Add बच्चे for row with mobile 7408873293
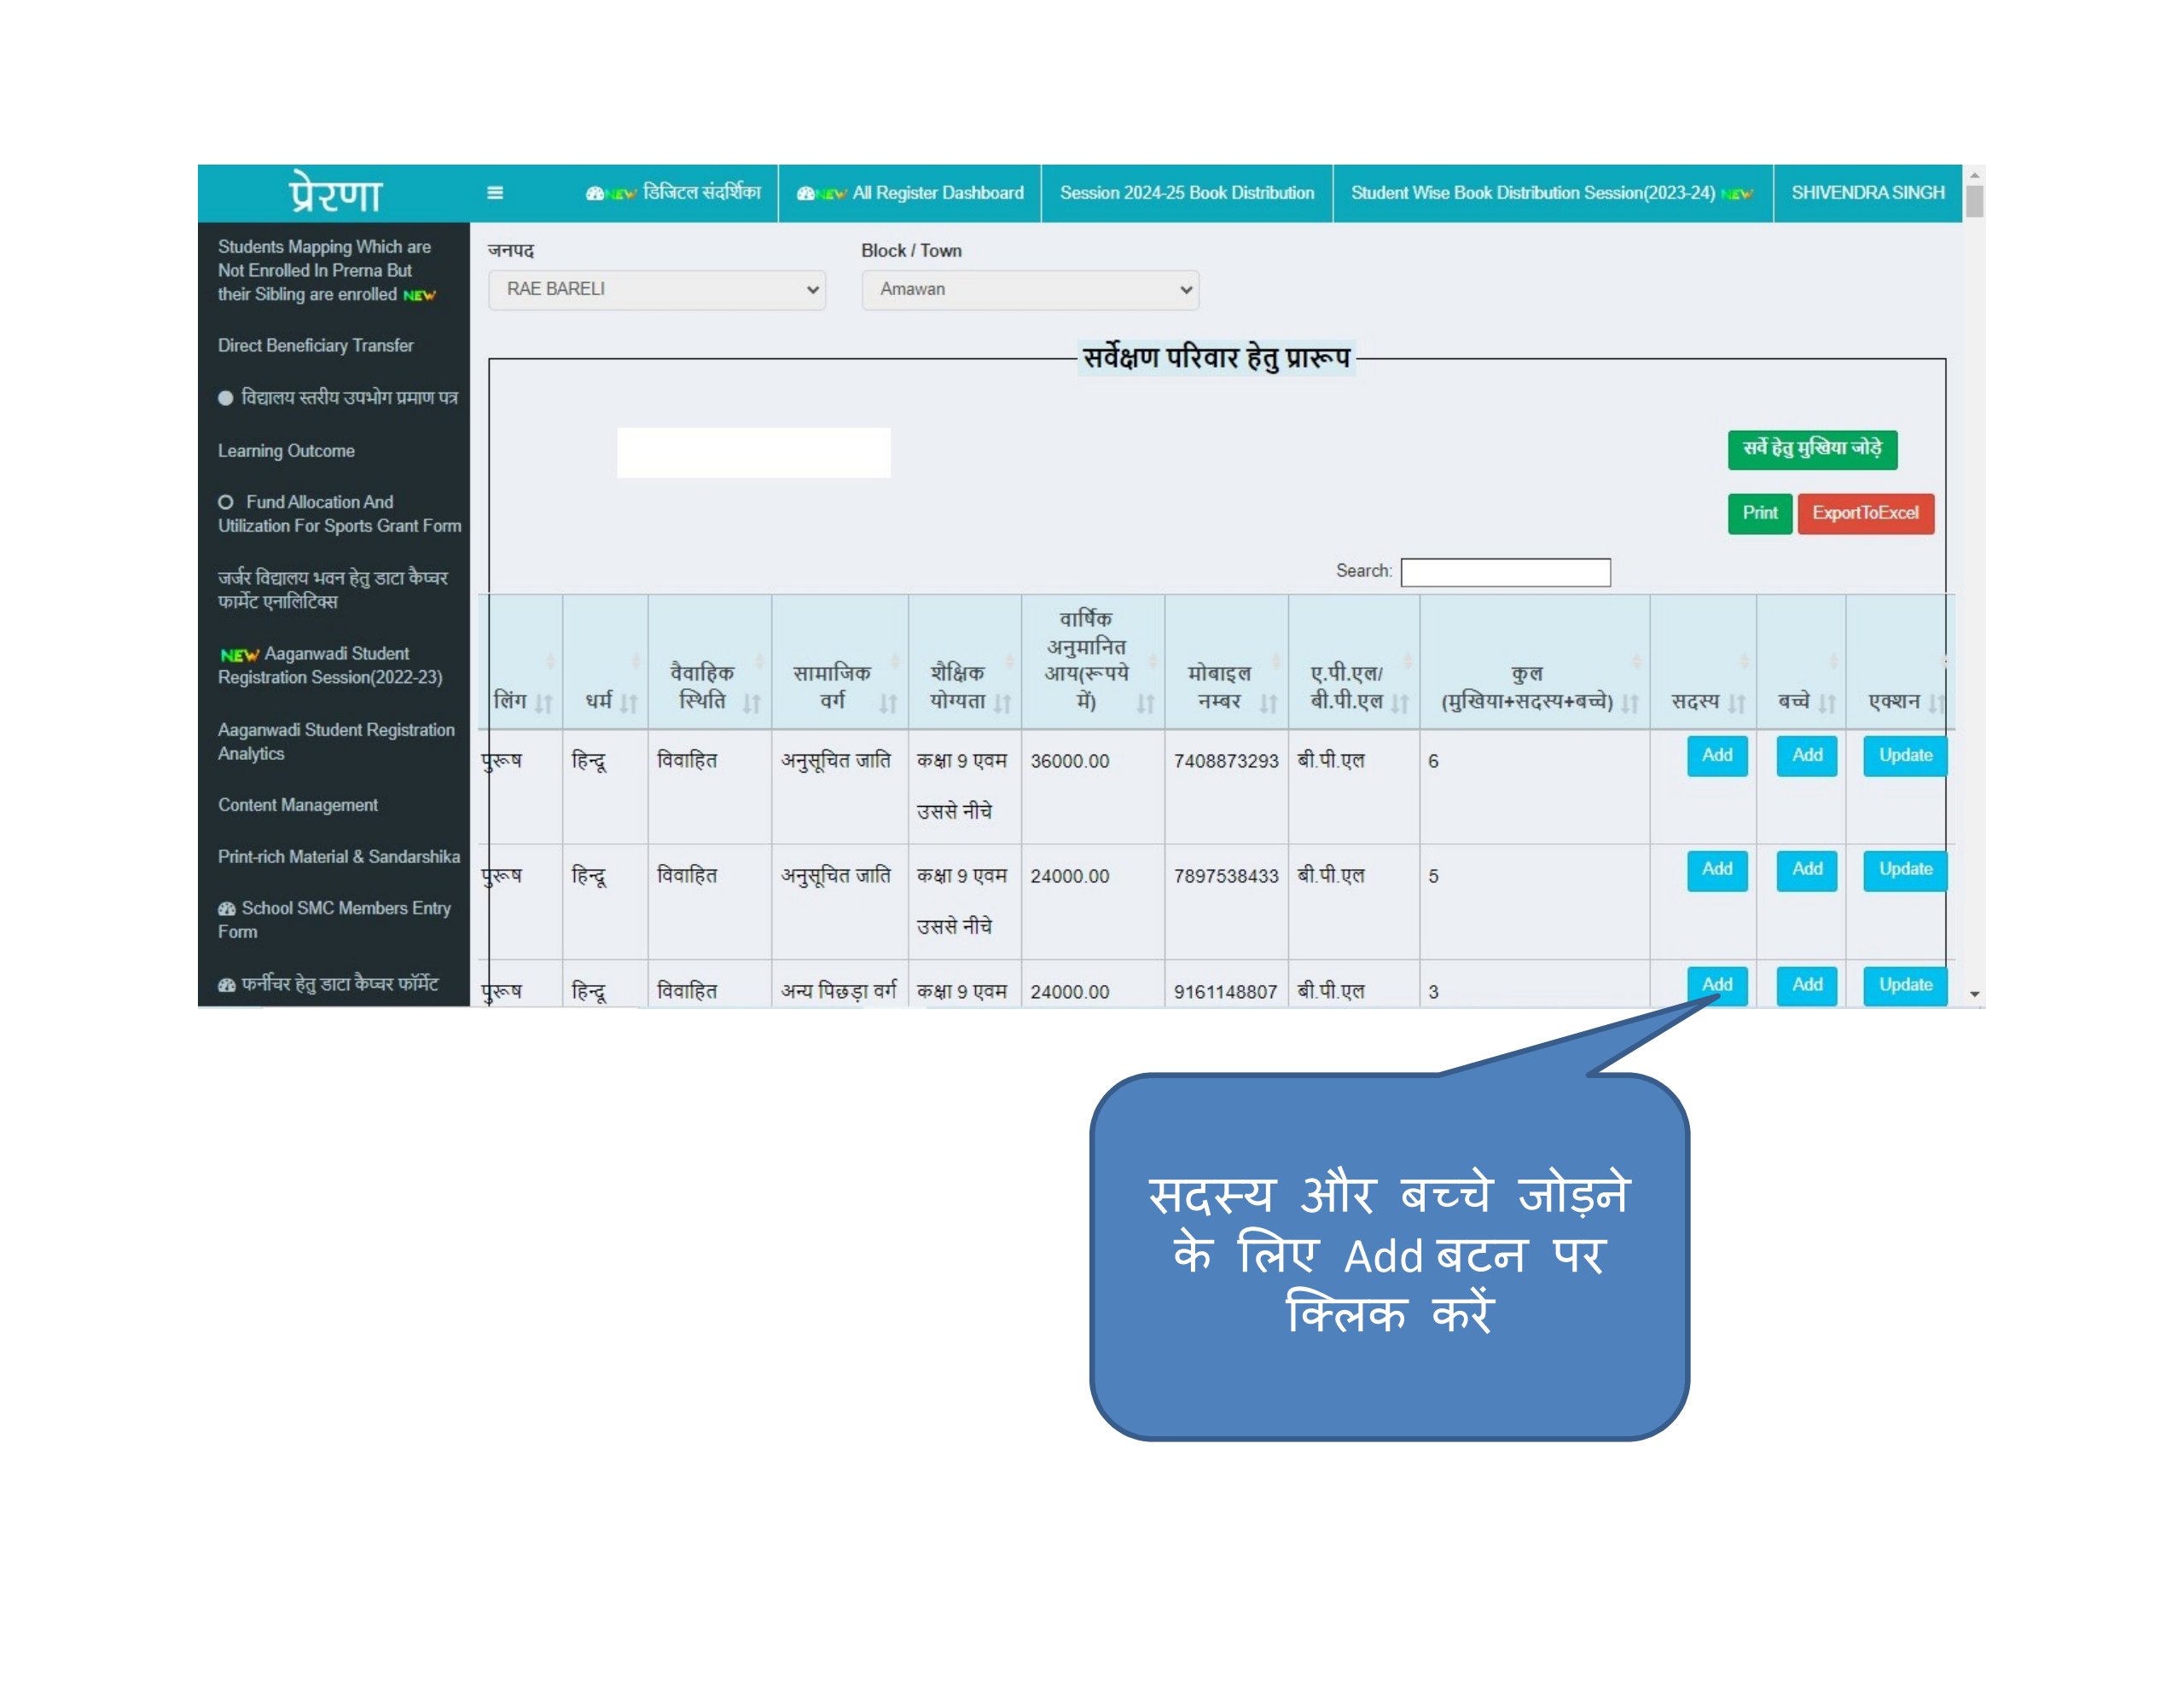The width and height of the screenshot is (2184, 1687). coord(1807,755)
